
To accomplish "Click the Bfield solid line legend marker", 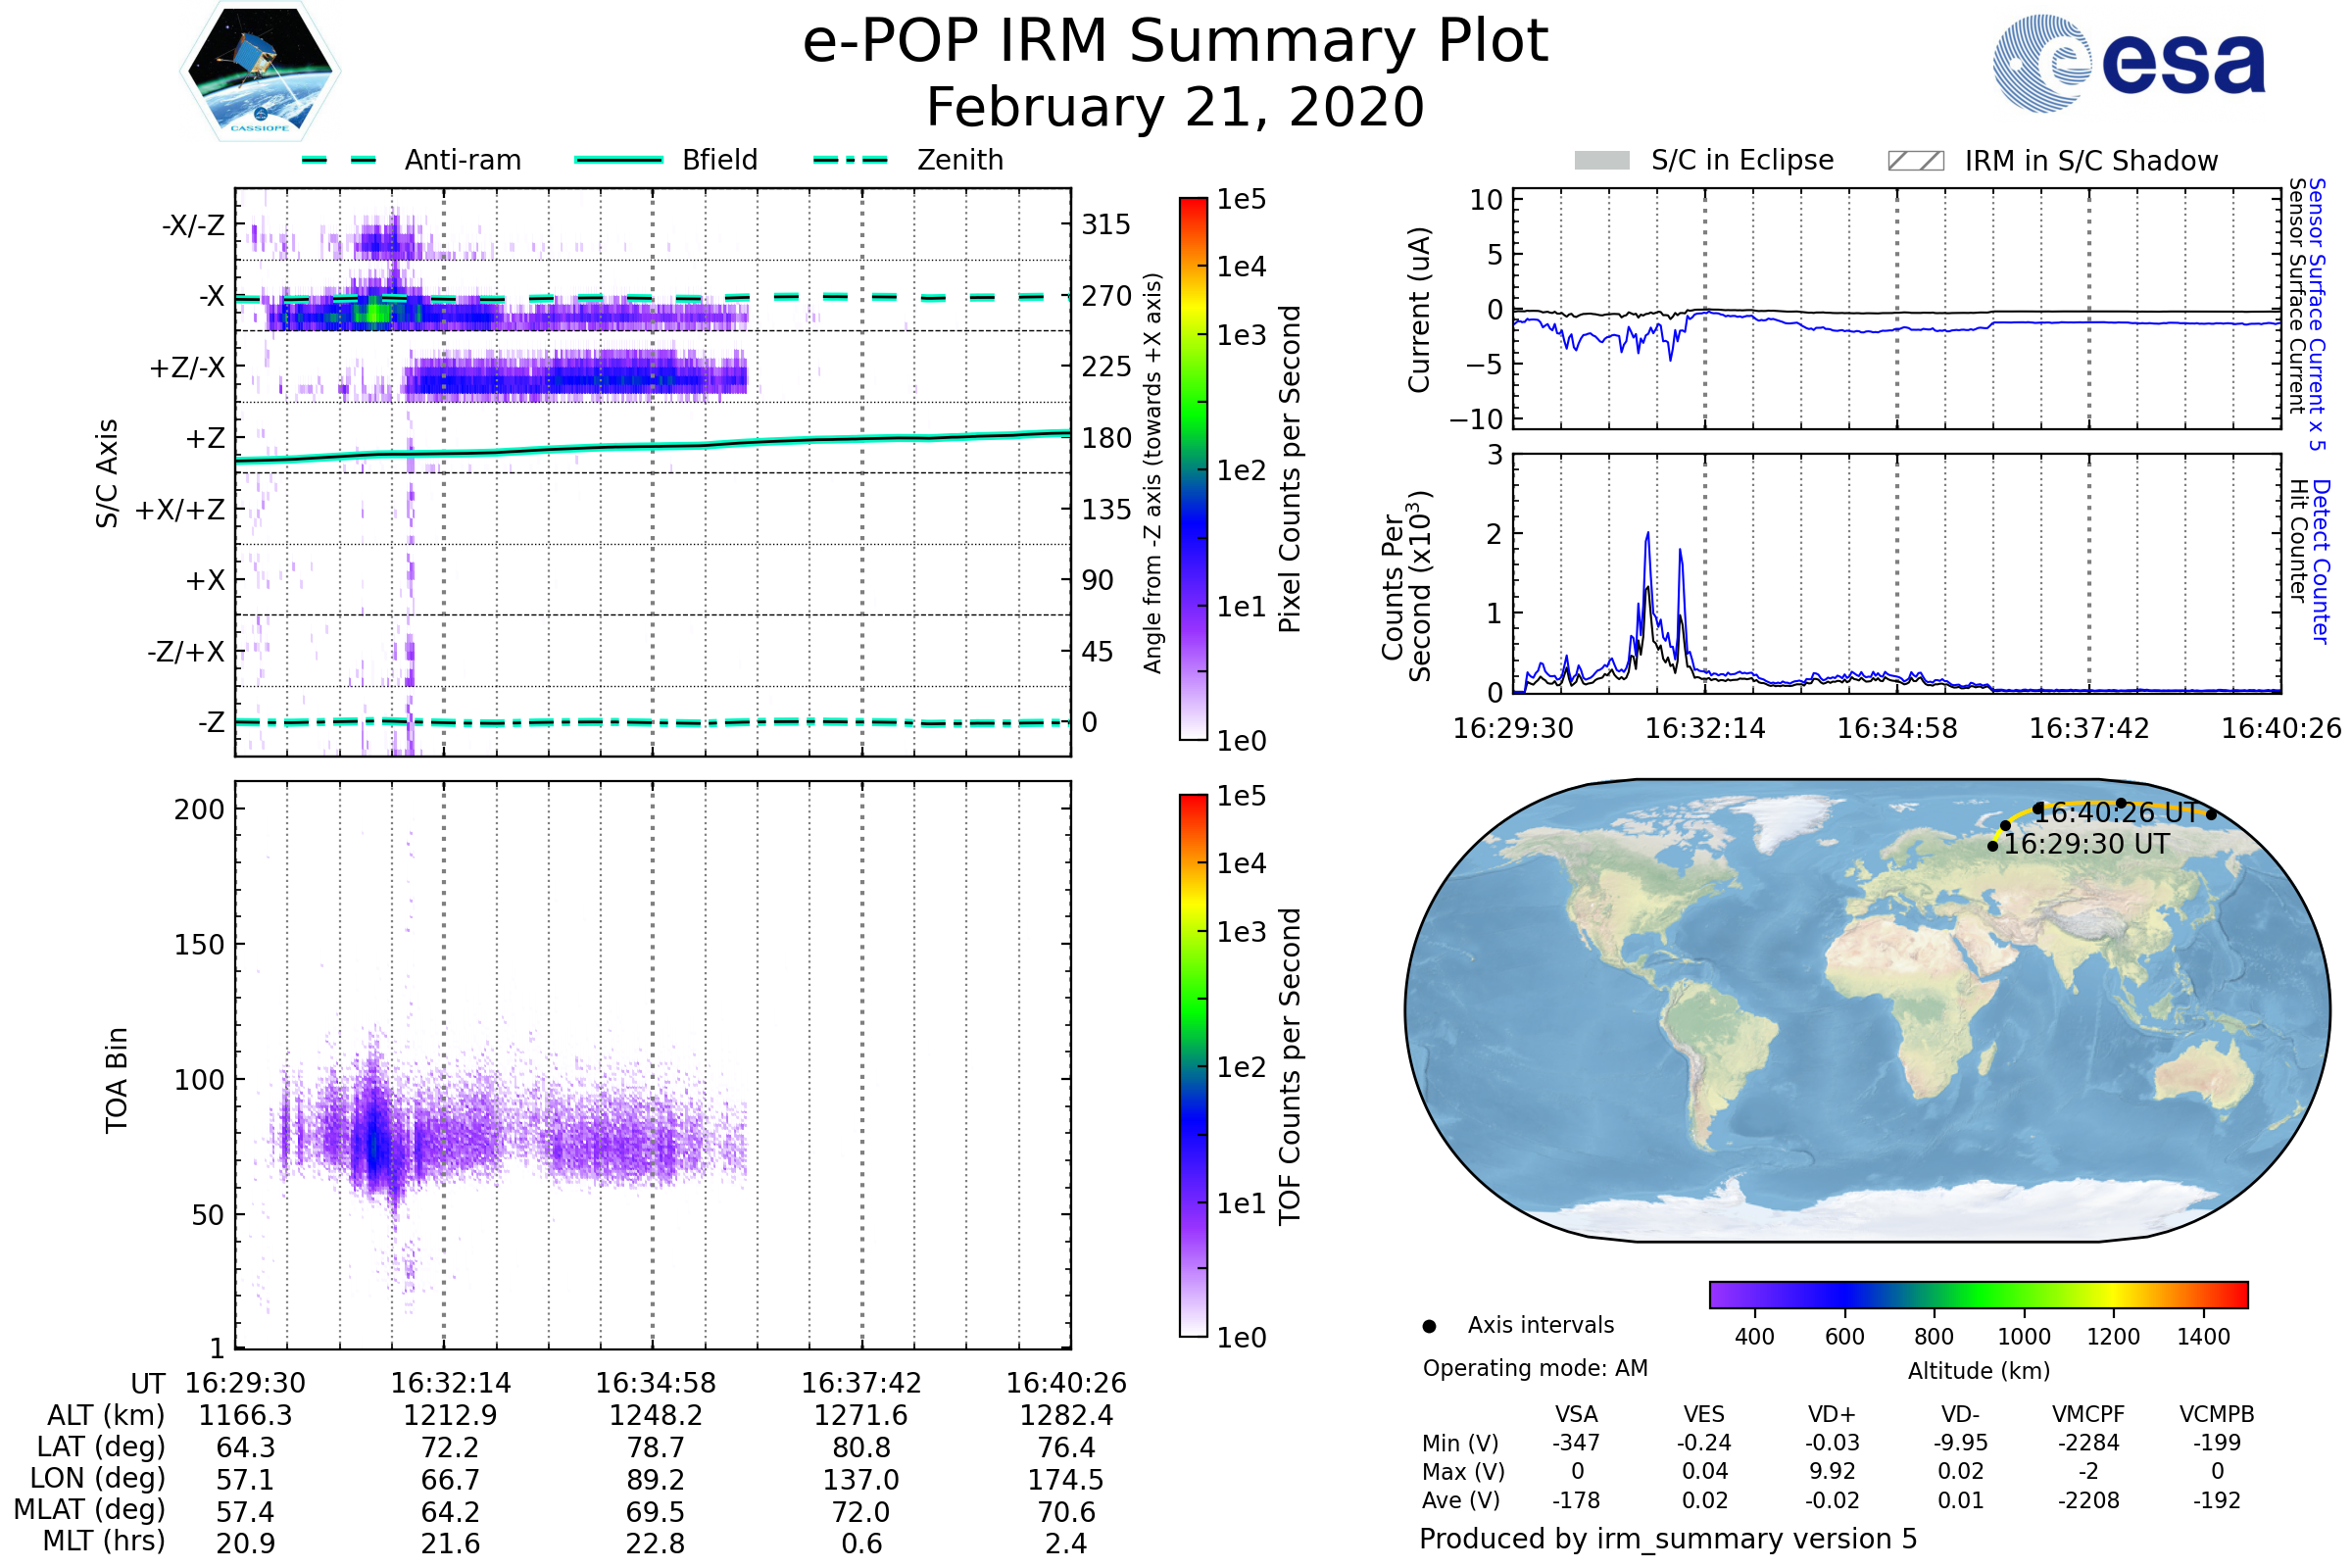I will pyautogui.click(x=619, y=160).
